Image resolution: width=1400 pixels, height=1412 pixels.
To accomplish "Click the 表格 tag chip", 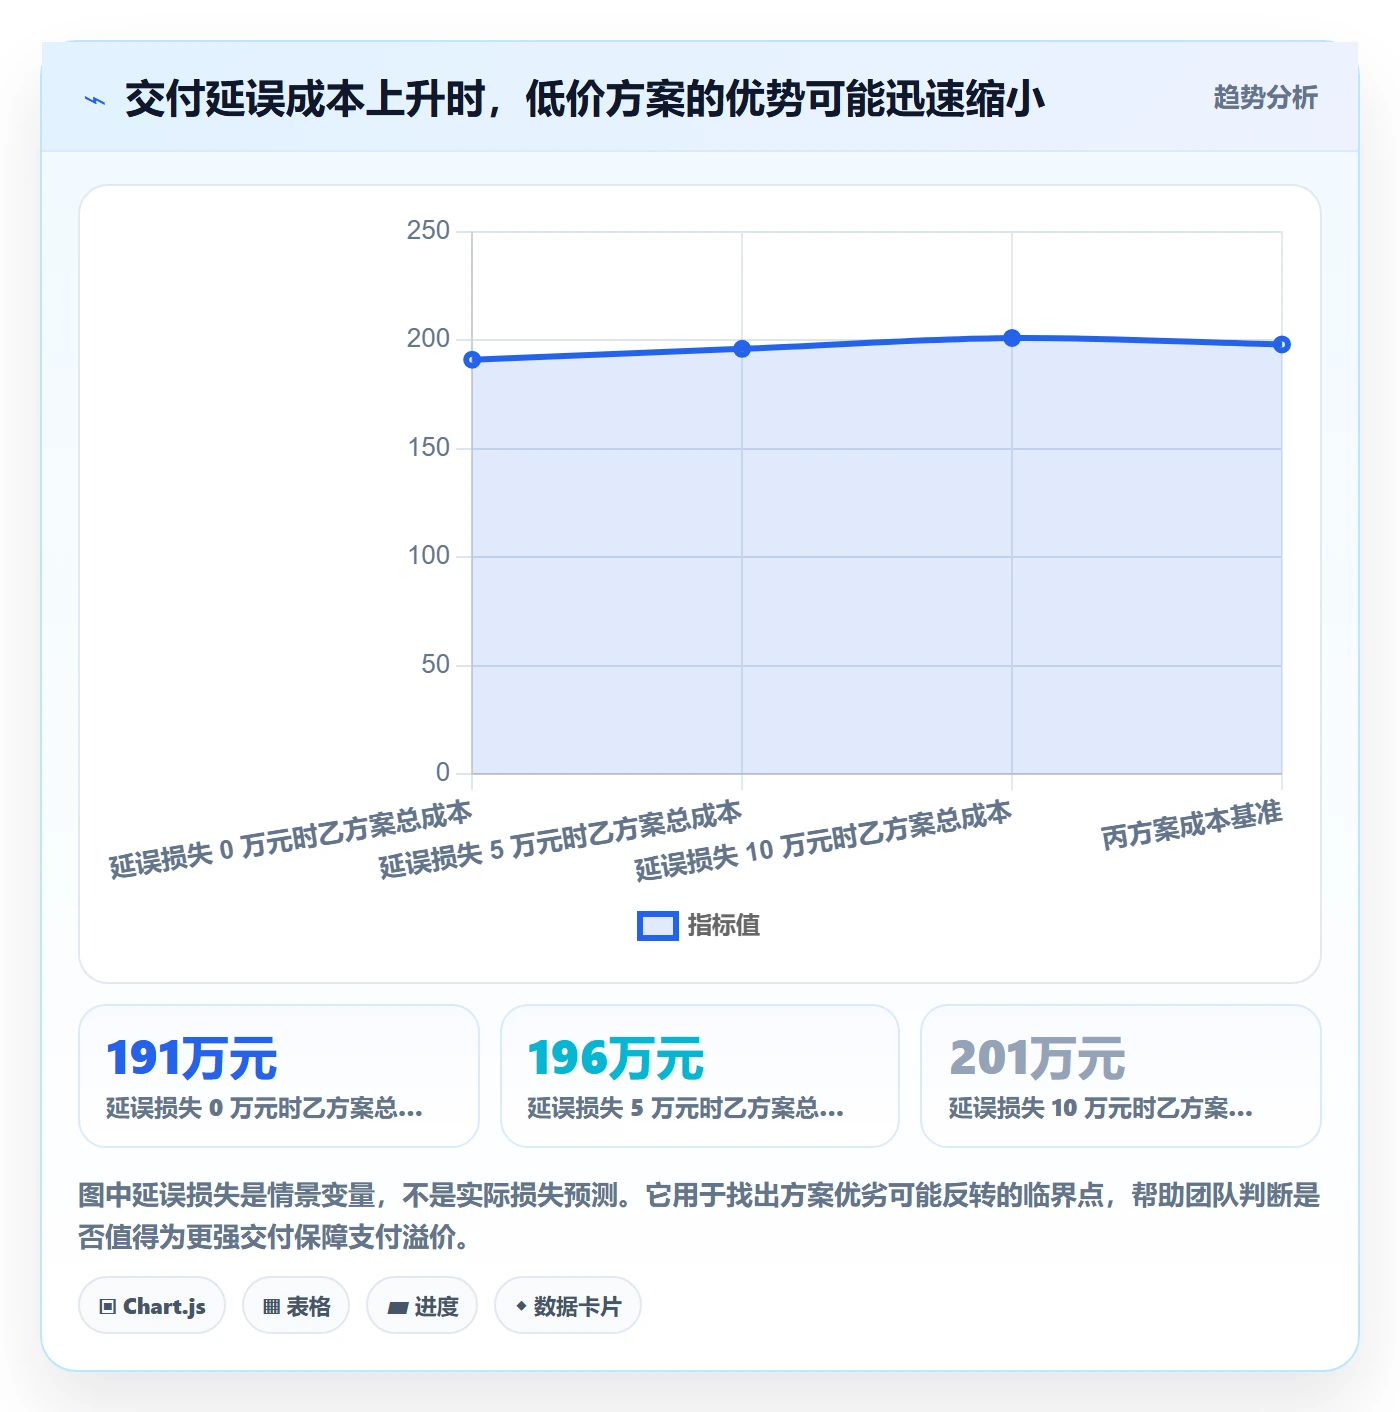I will [296, 1306].
